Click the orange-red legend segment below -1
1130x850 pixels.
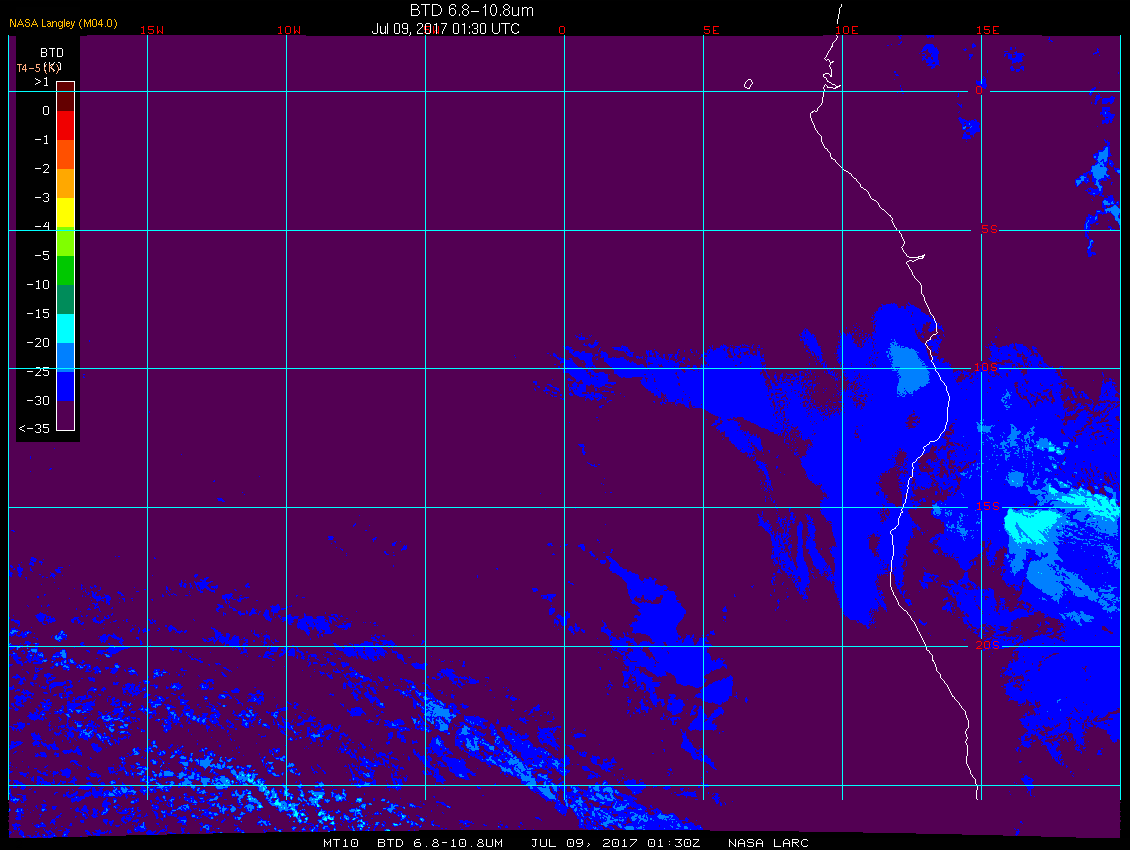click(66, 154)
